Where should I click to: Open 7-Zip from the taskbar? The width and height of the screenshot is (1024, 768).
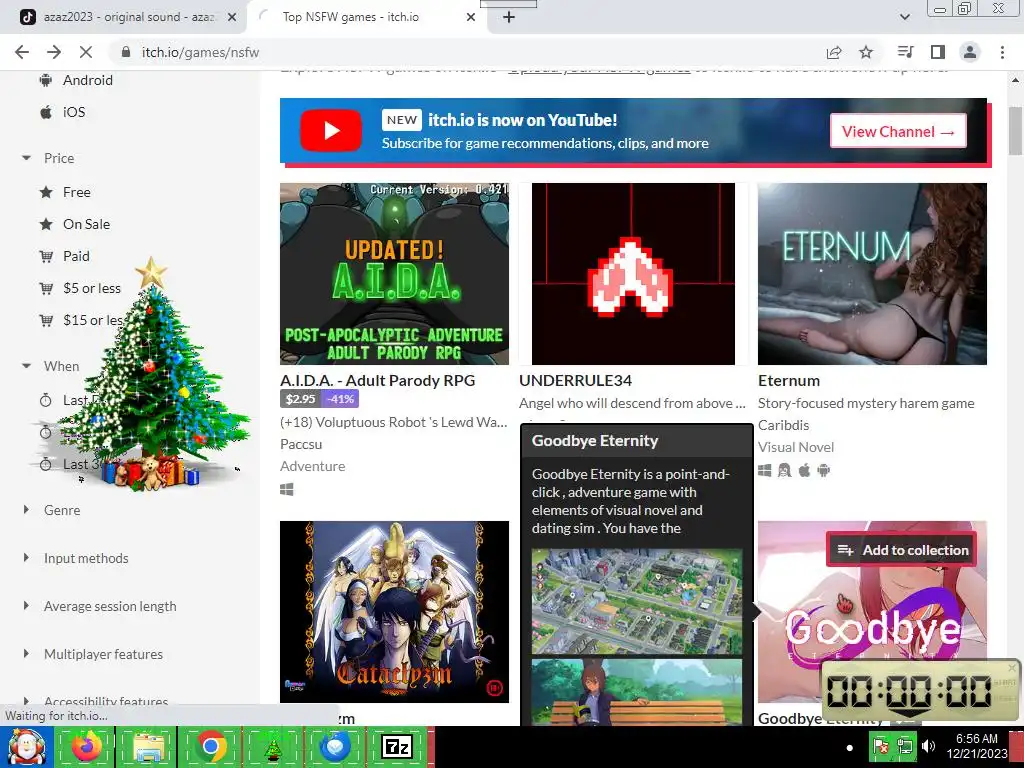(x=397, y=746)
